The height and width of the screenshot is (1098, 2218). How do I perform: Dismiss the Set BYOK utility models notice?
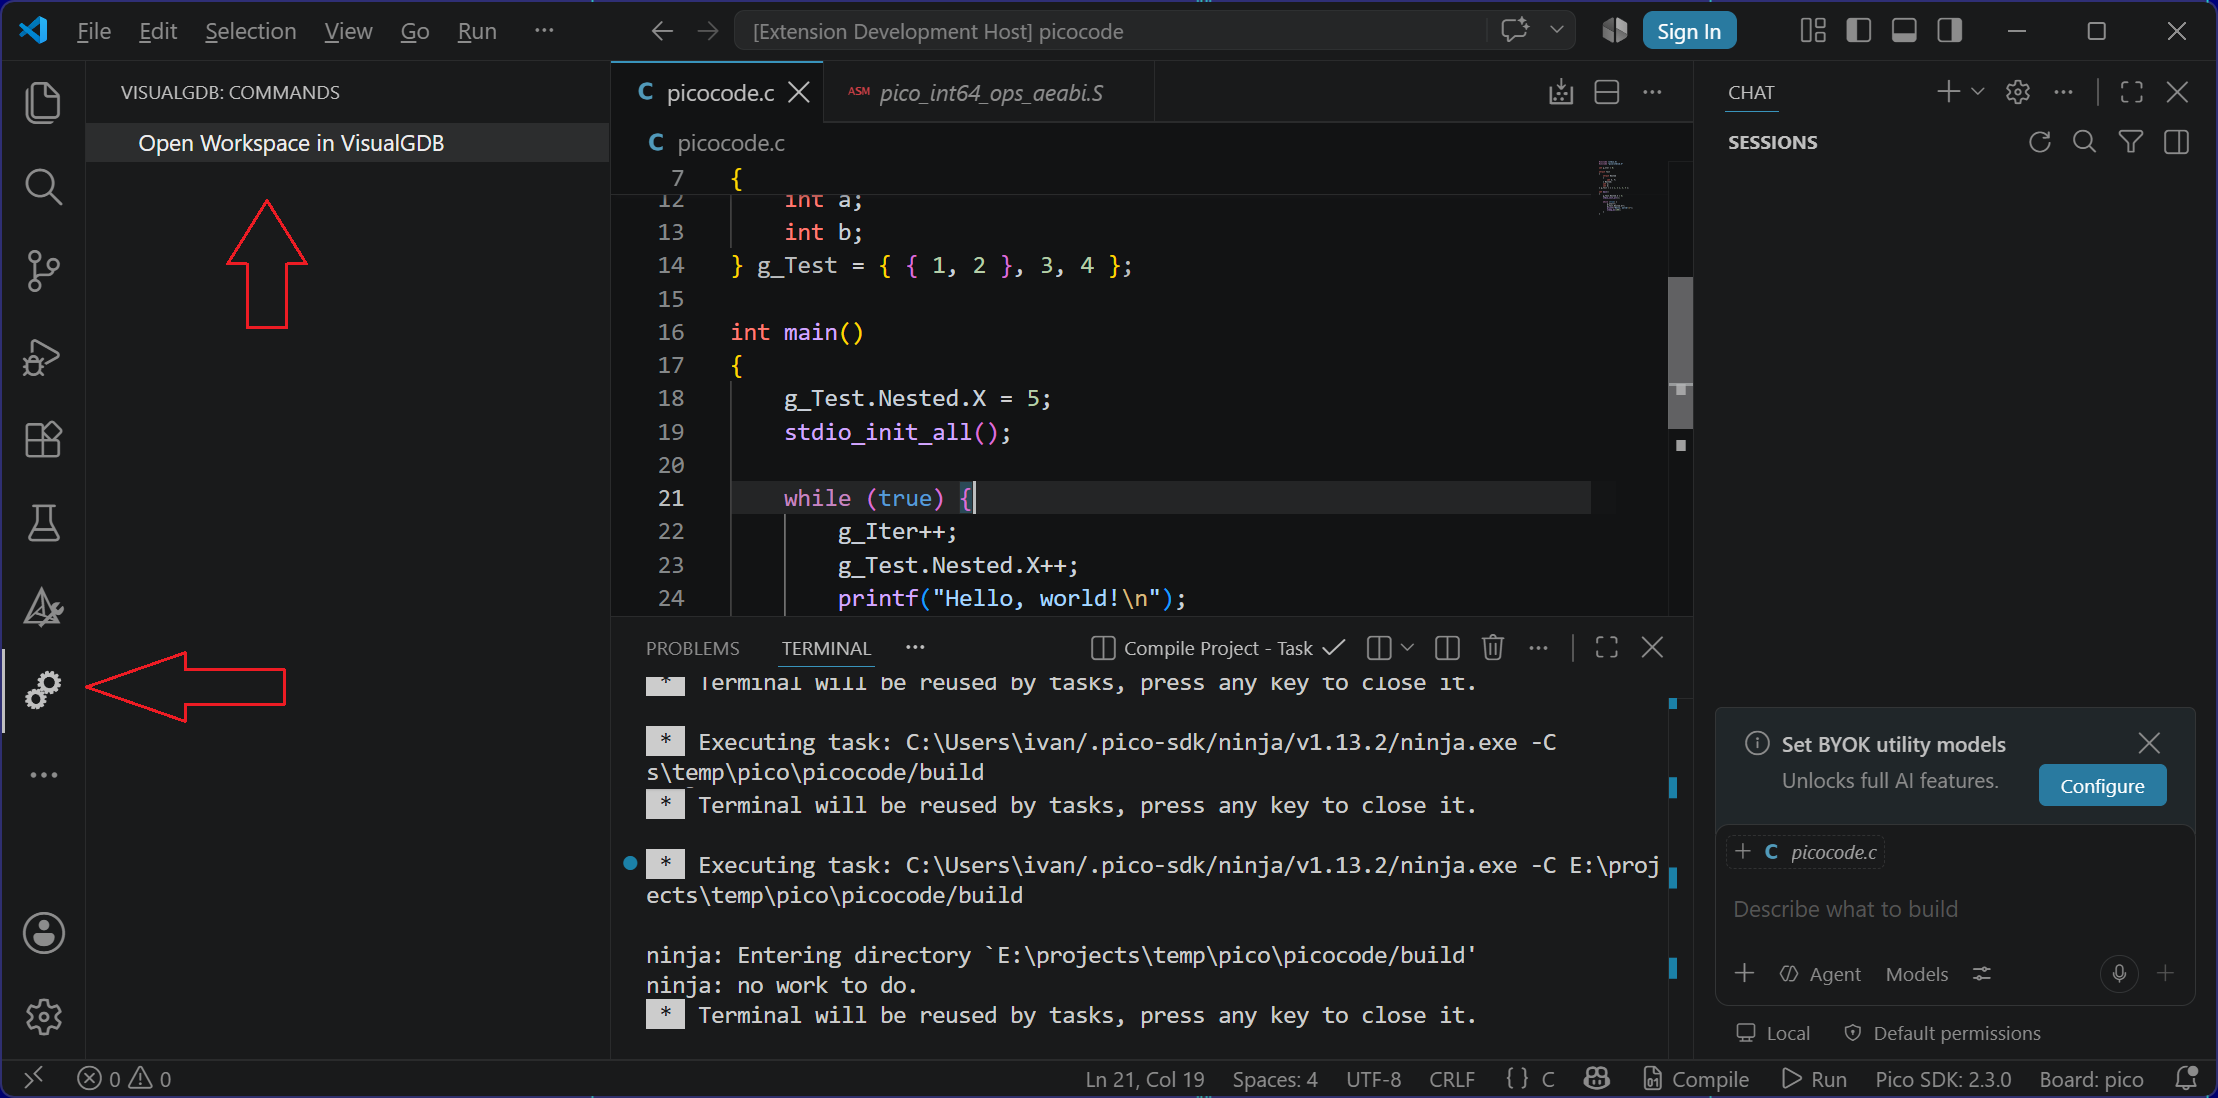pyautogui.click(x=2149, y=743)
